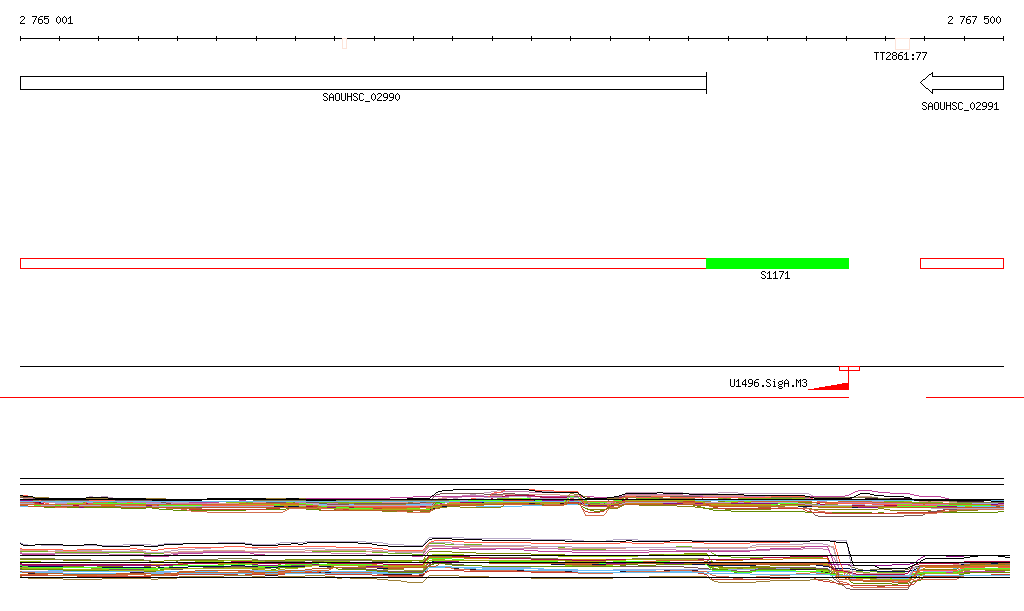Click the green S1171 segment bar
1024x611 pixels.
coord(777,263)
